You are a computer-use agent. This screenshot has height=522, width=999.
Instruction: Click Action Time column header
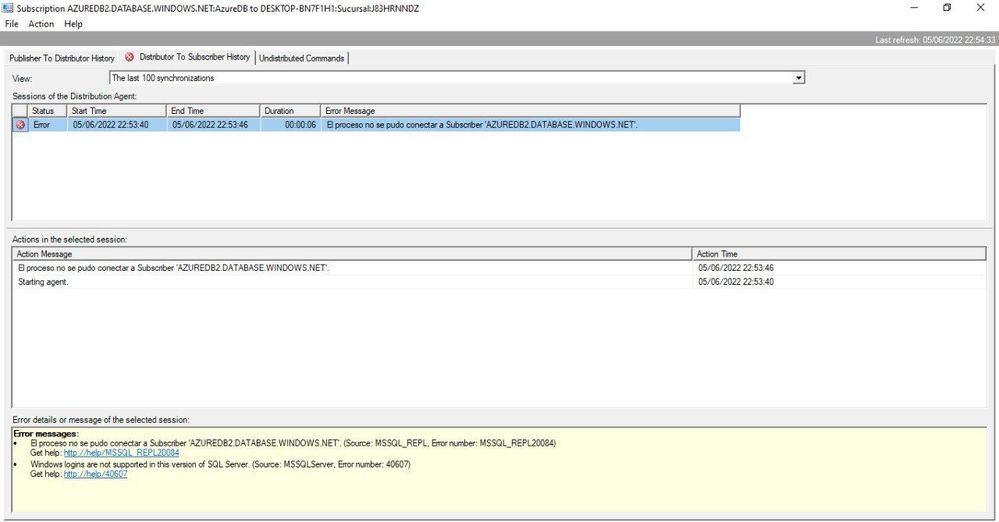click(838, 254)
